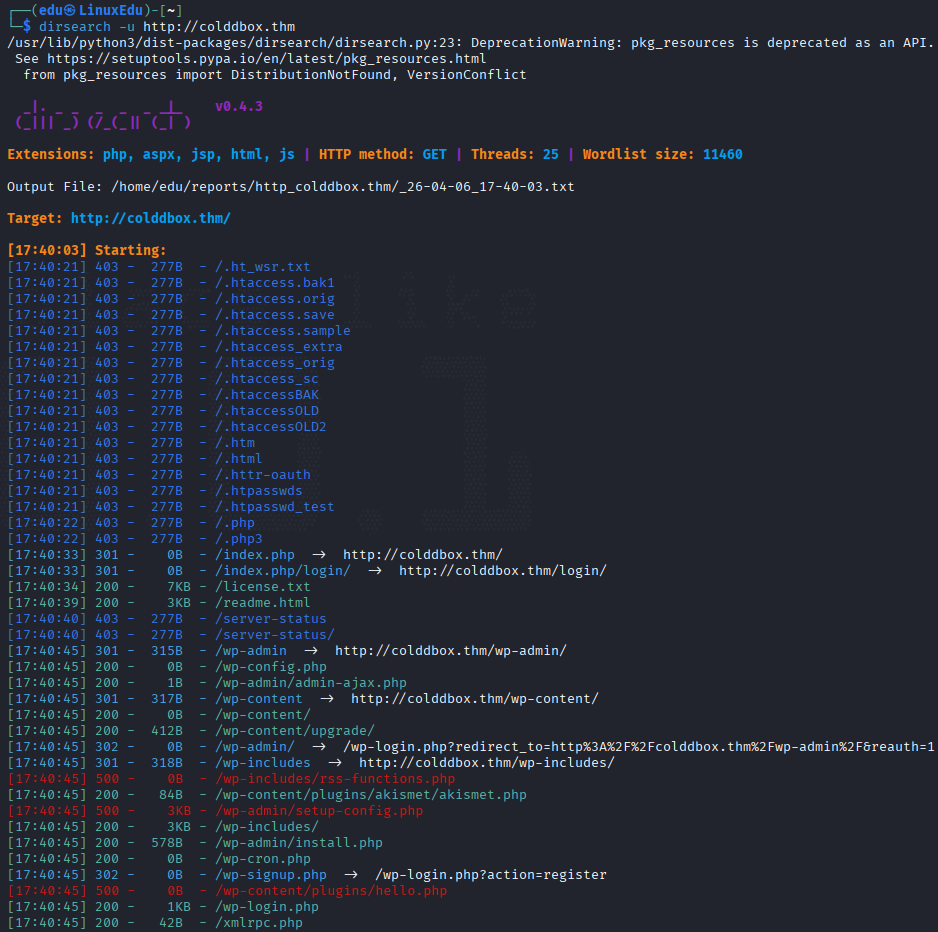Image resolution: width=938 pixels, height=932 pixels.
Task: Click the red /wp-content/plugins/hello.php path
Action: [x=331, y=891]
